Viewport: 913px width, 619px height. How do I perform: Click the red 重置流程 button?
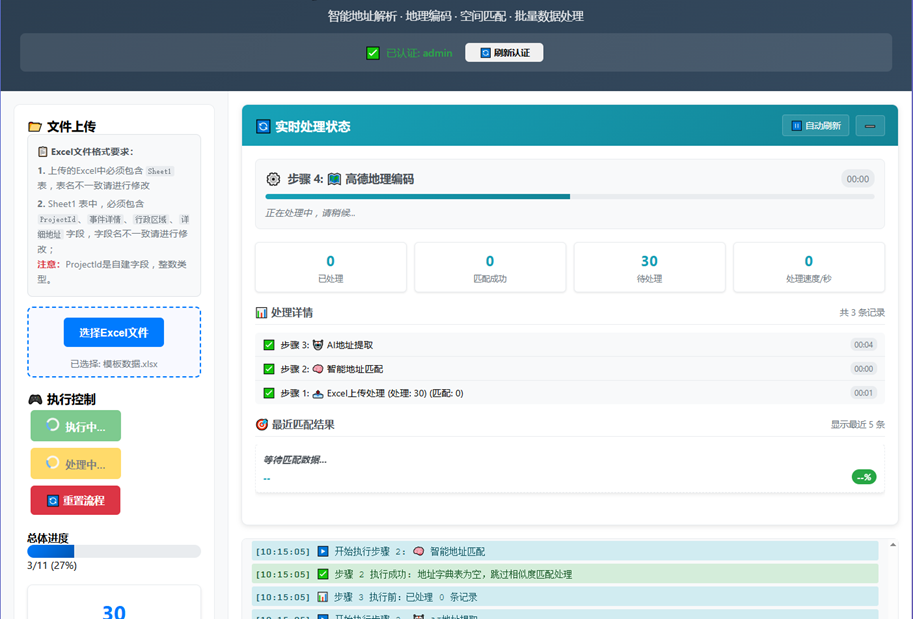coord(75,500)
